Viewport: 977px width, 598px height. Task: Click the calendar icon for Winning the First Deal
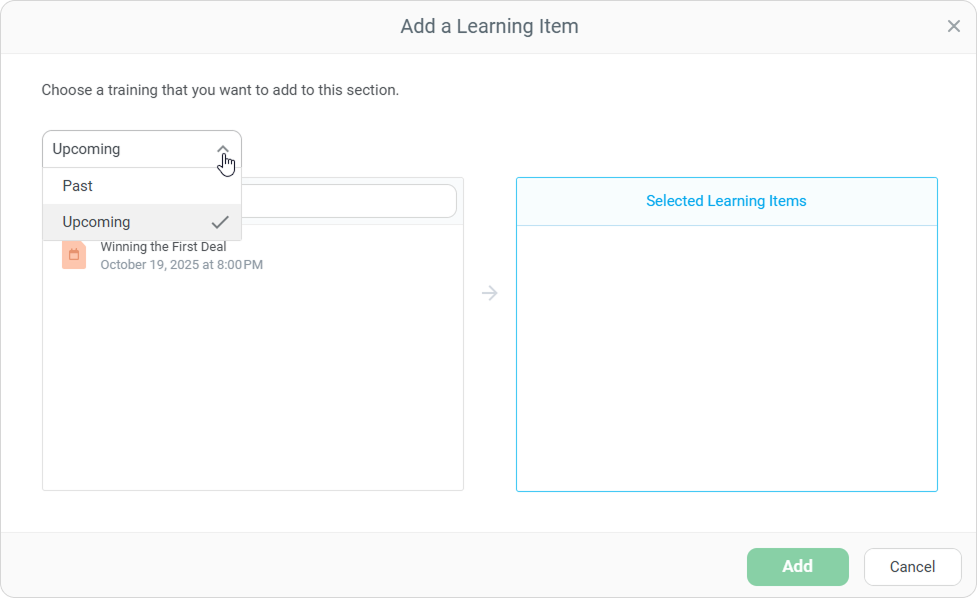click(73, 255)
